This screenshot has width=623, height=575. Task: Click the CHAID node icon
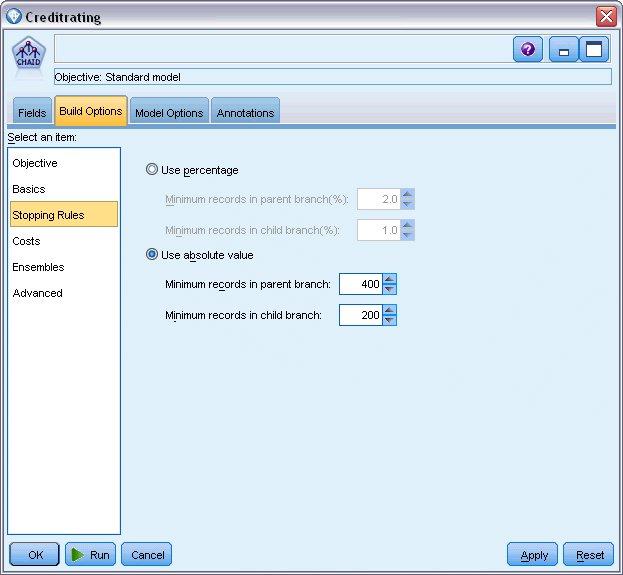click(x=28, y=54)
